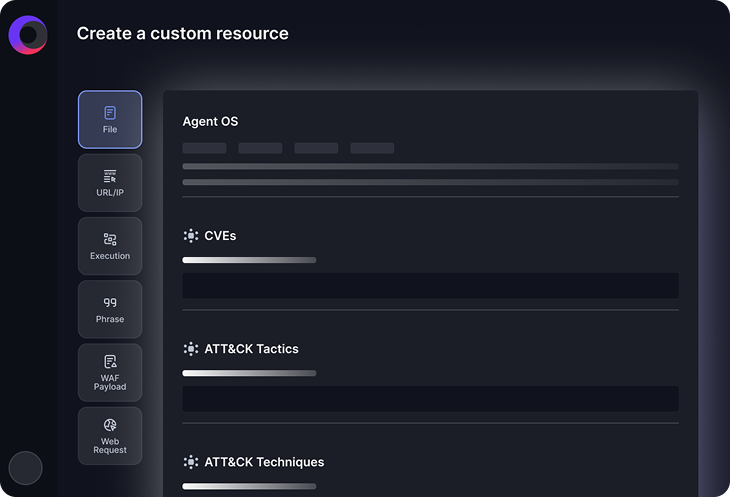
Task: Select the Phrase resource type
Action: [110, 309]
